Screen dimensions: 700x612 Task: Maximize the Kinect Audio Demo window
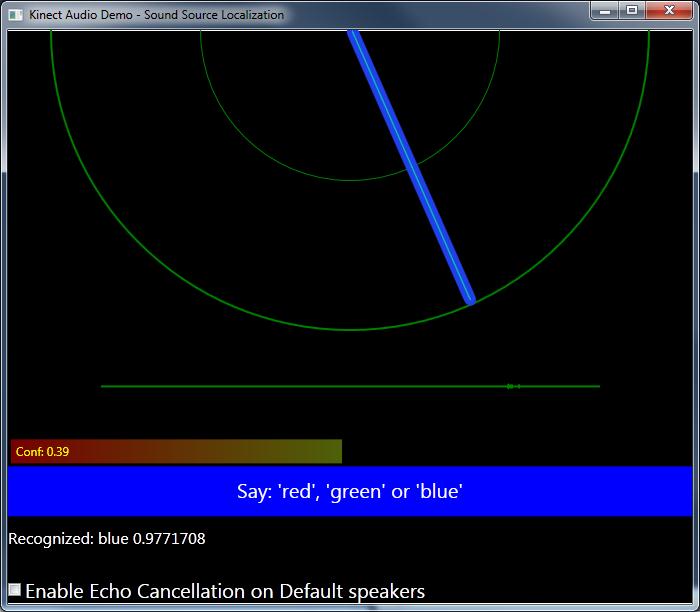click(632, 11)
